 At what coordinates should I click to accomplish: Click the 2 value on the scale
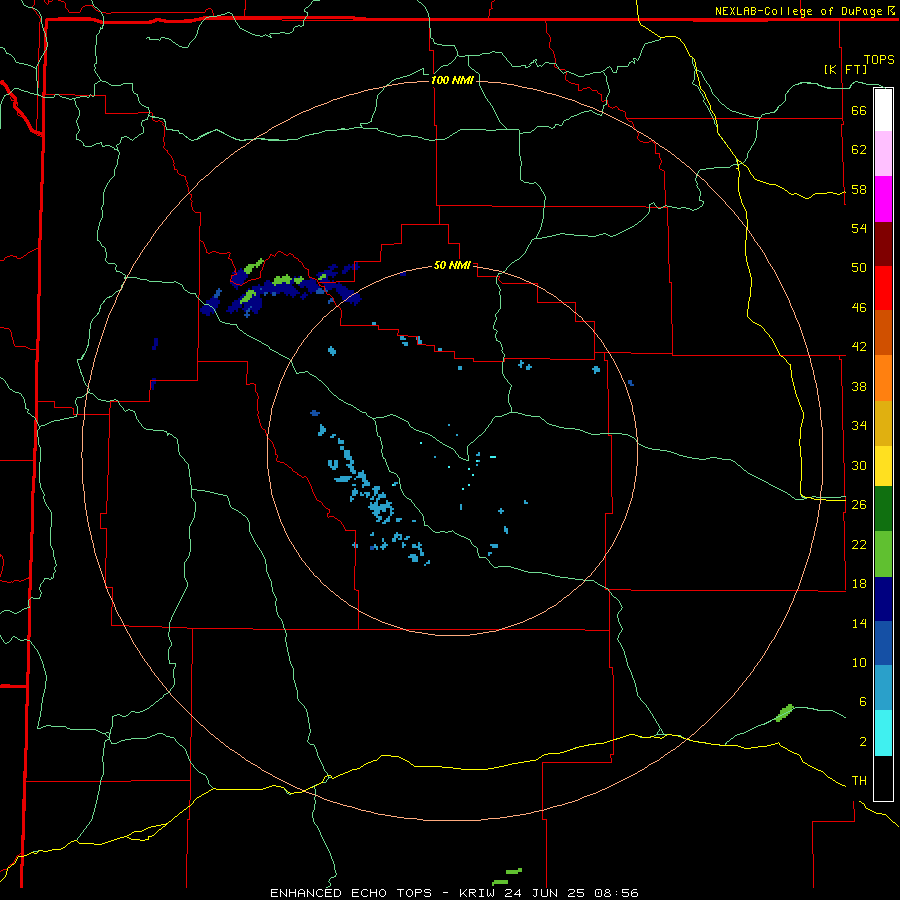863,742
